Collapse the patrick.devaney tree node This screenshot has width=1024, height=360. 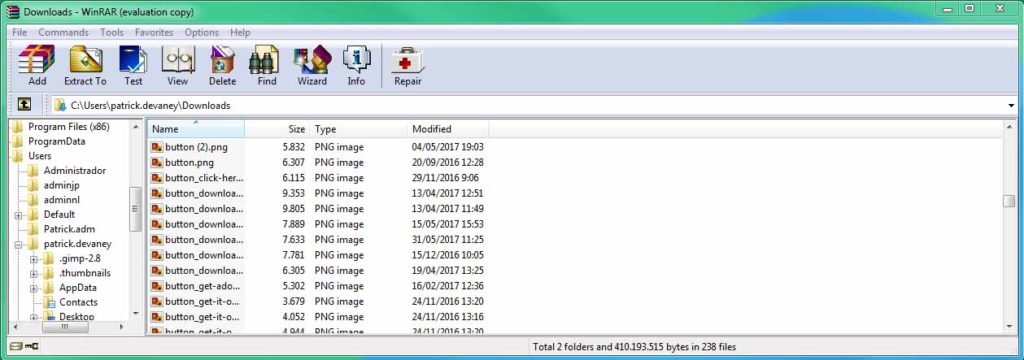tap(18, 244)
